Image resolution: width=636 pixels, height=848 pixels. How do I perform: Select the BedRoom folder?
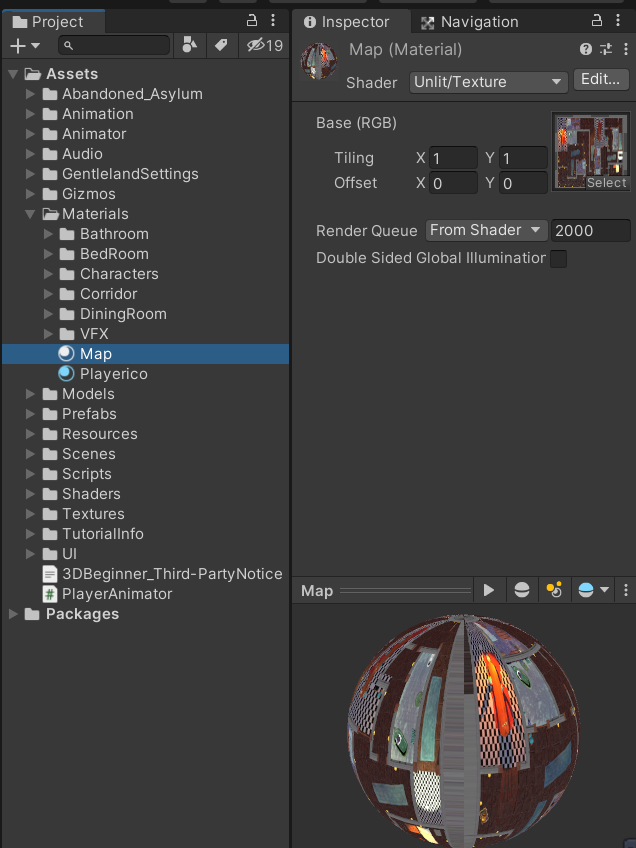[114, 254]
